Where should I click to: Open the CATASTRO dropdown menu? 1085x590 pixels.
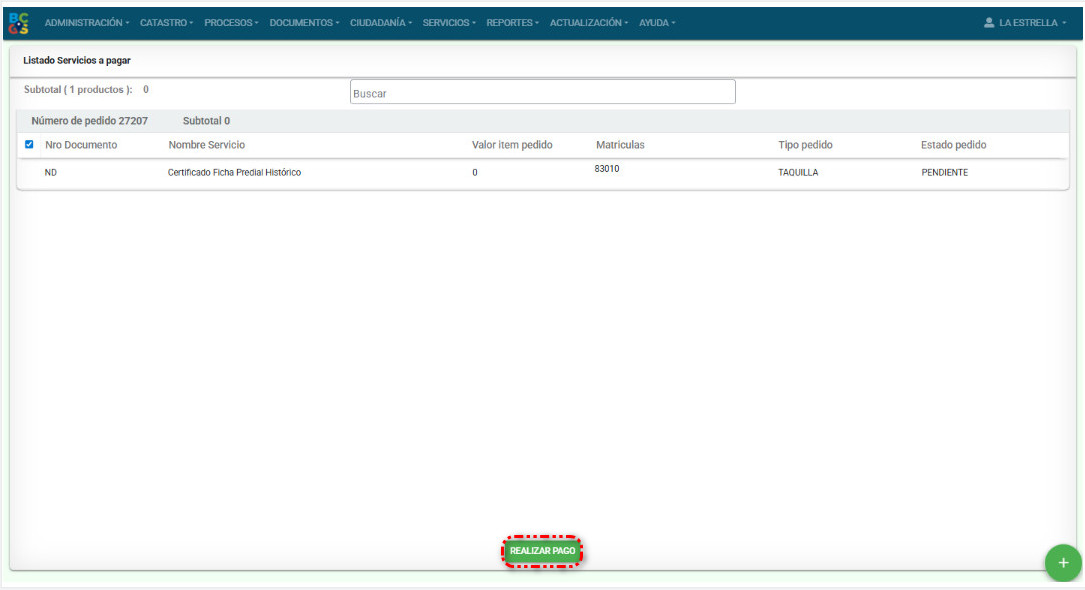tap(166, 23)
